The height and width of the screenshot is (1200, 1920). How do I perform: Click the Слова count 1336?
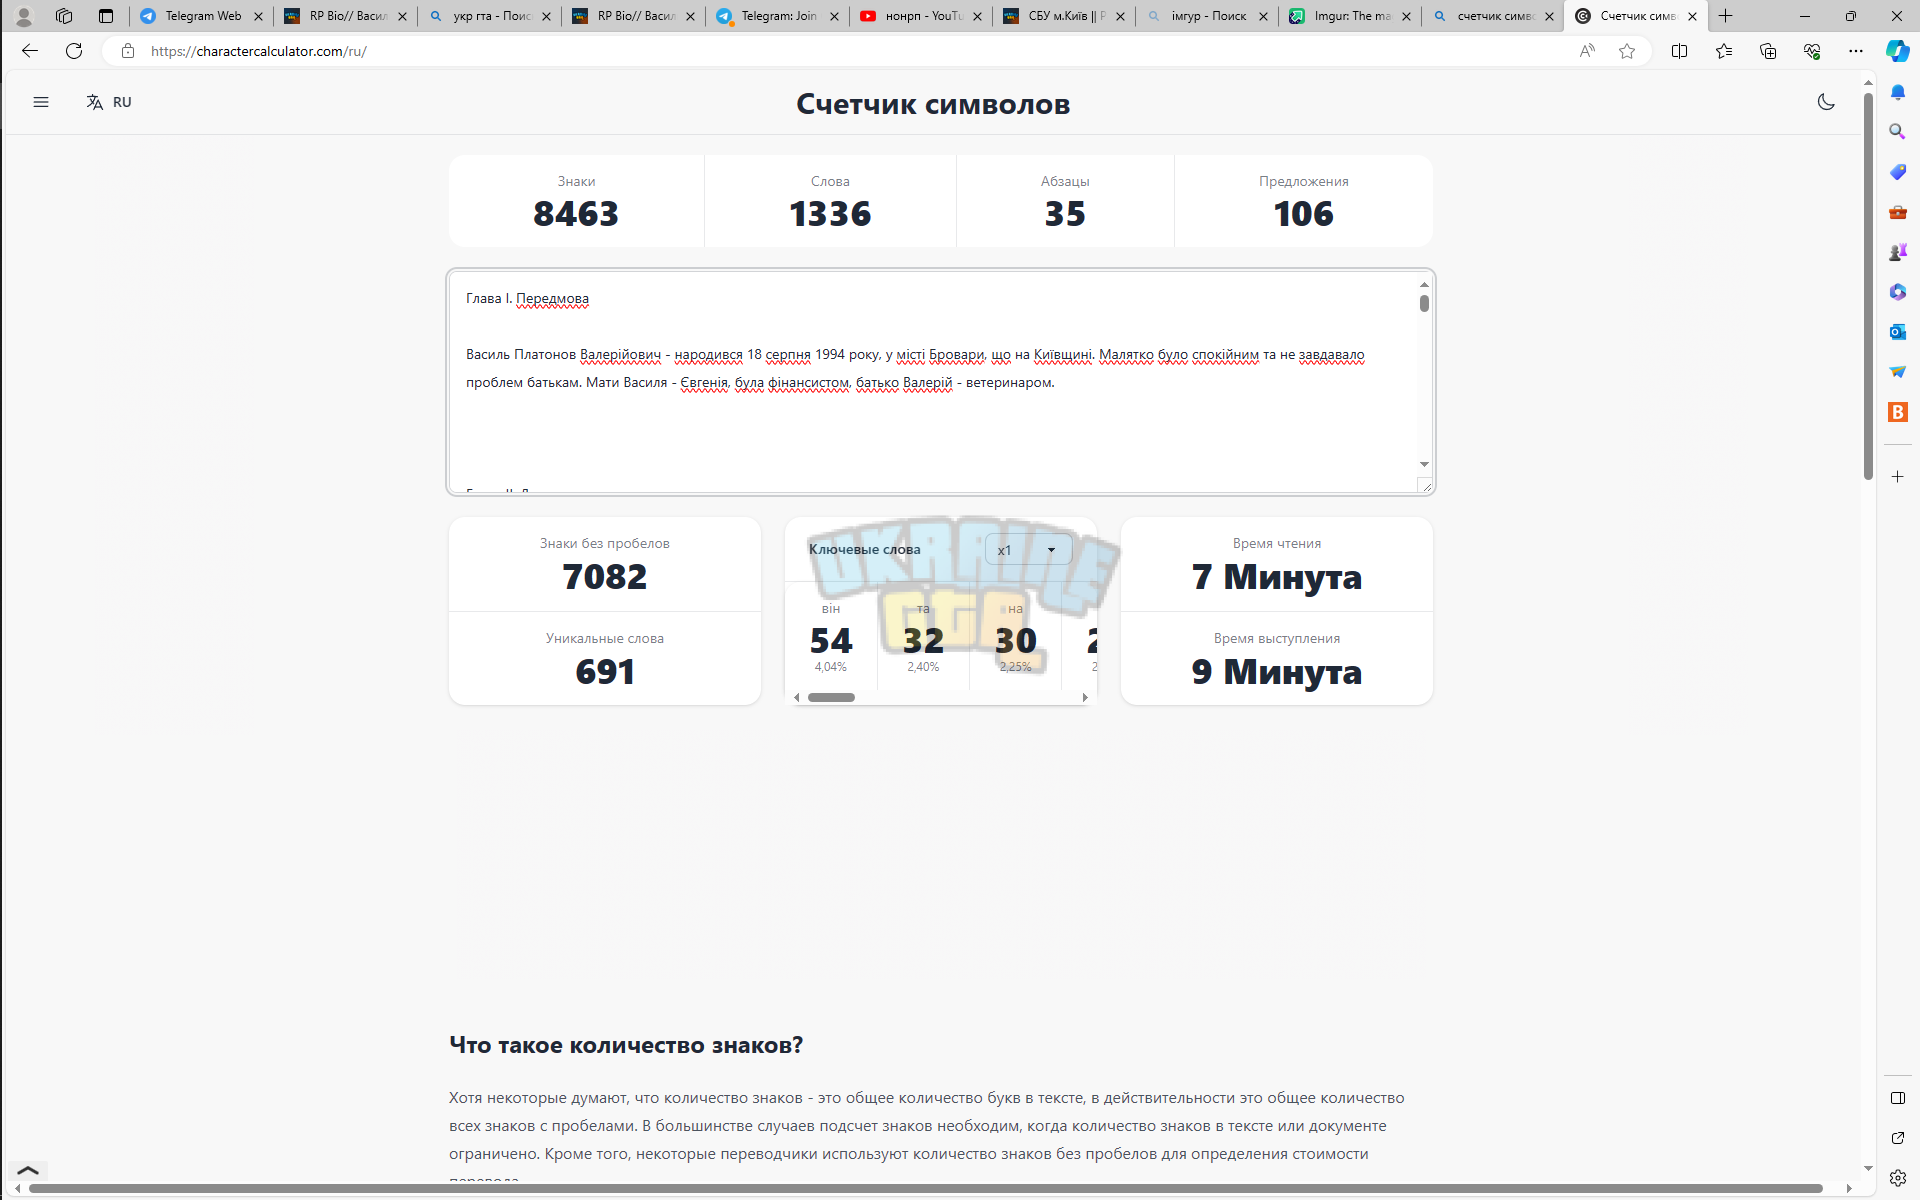coord(830,214)
